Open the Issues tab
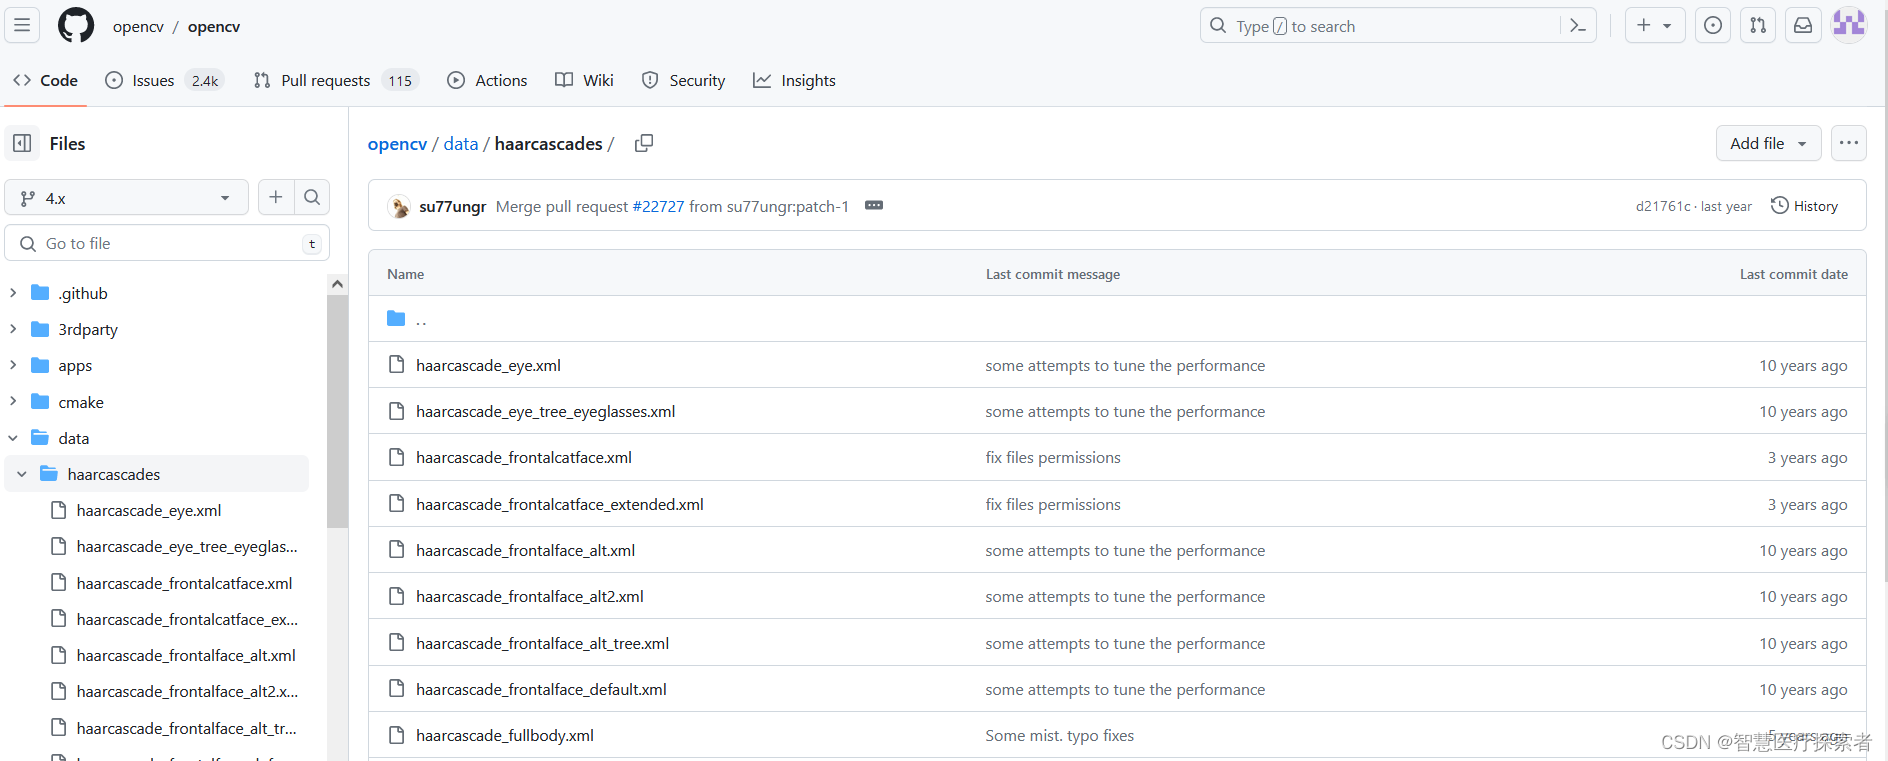This screenshot has height=761, width=1888. pyautogui.click(x=165, y=80)
